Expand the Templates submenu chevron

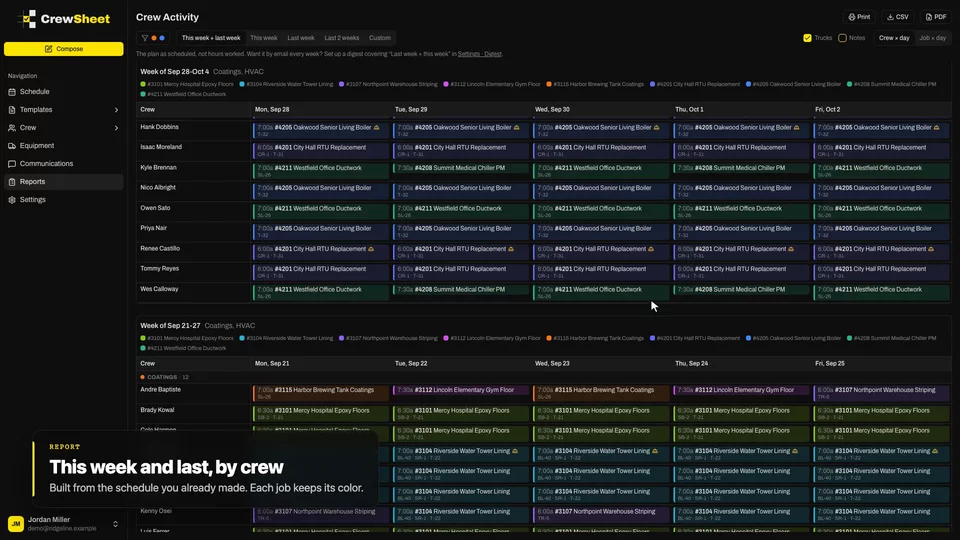click(116, 110)
